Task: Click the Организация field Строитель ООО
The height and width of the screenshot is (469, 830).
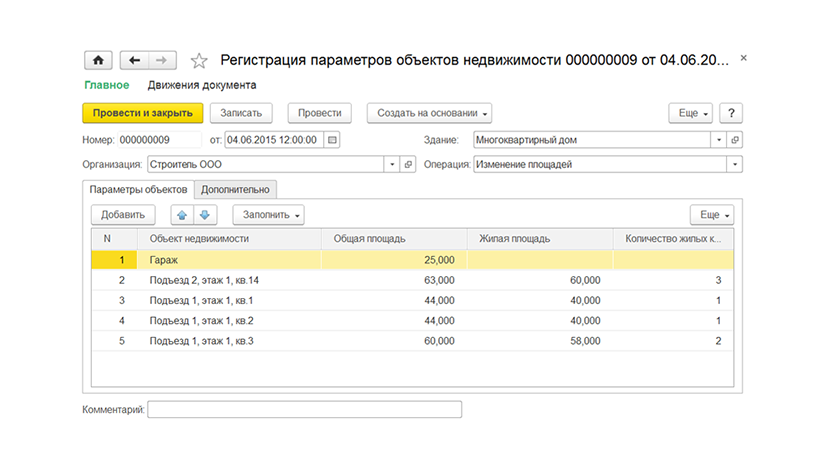Action: 266,164
